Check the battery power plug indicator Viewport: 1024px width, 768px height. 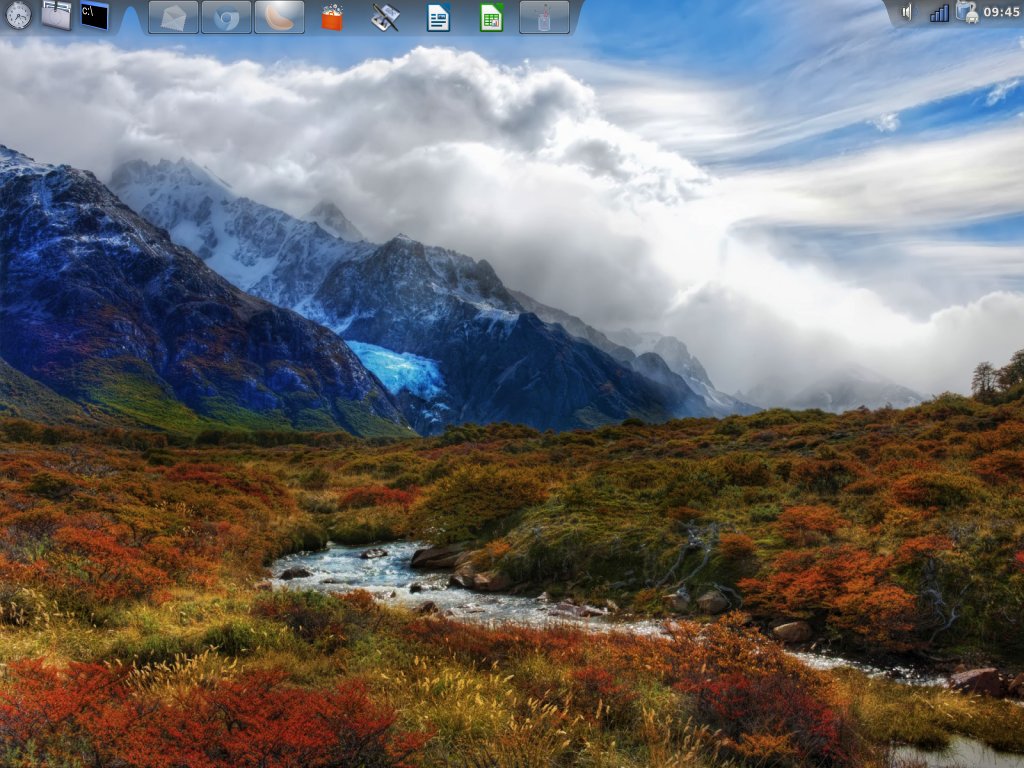coord(967,12)
